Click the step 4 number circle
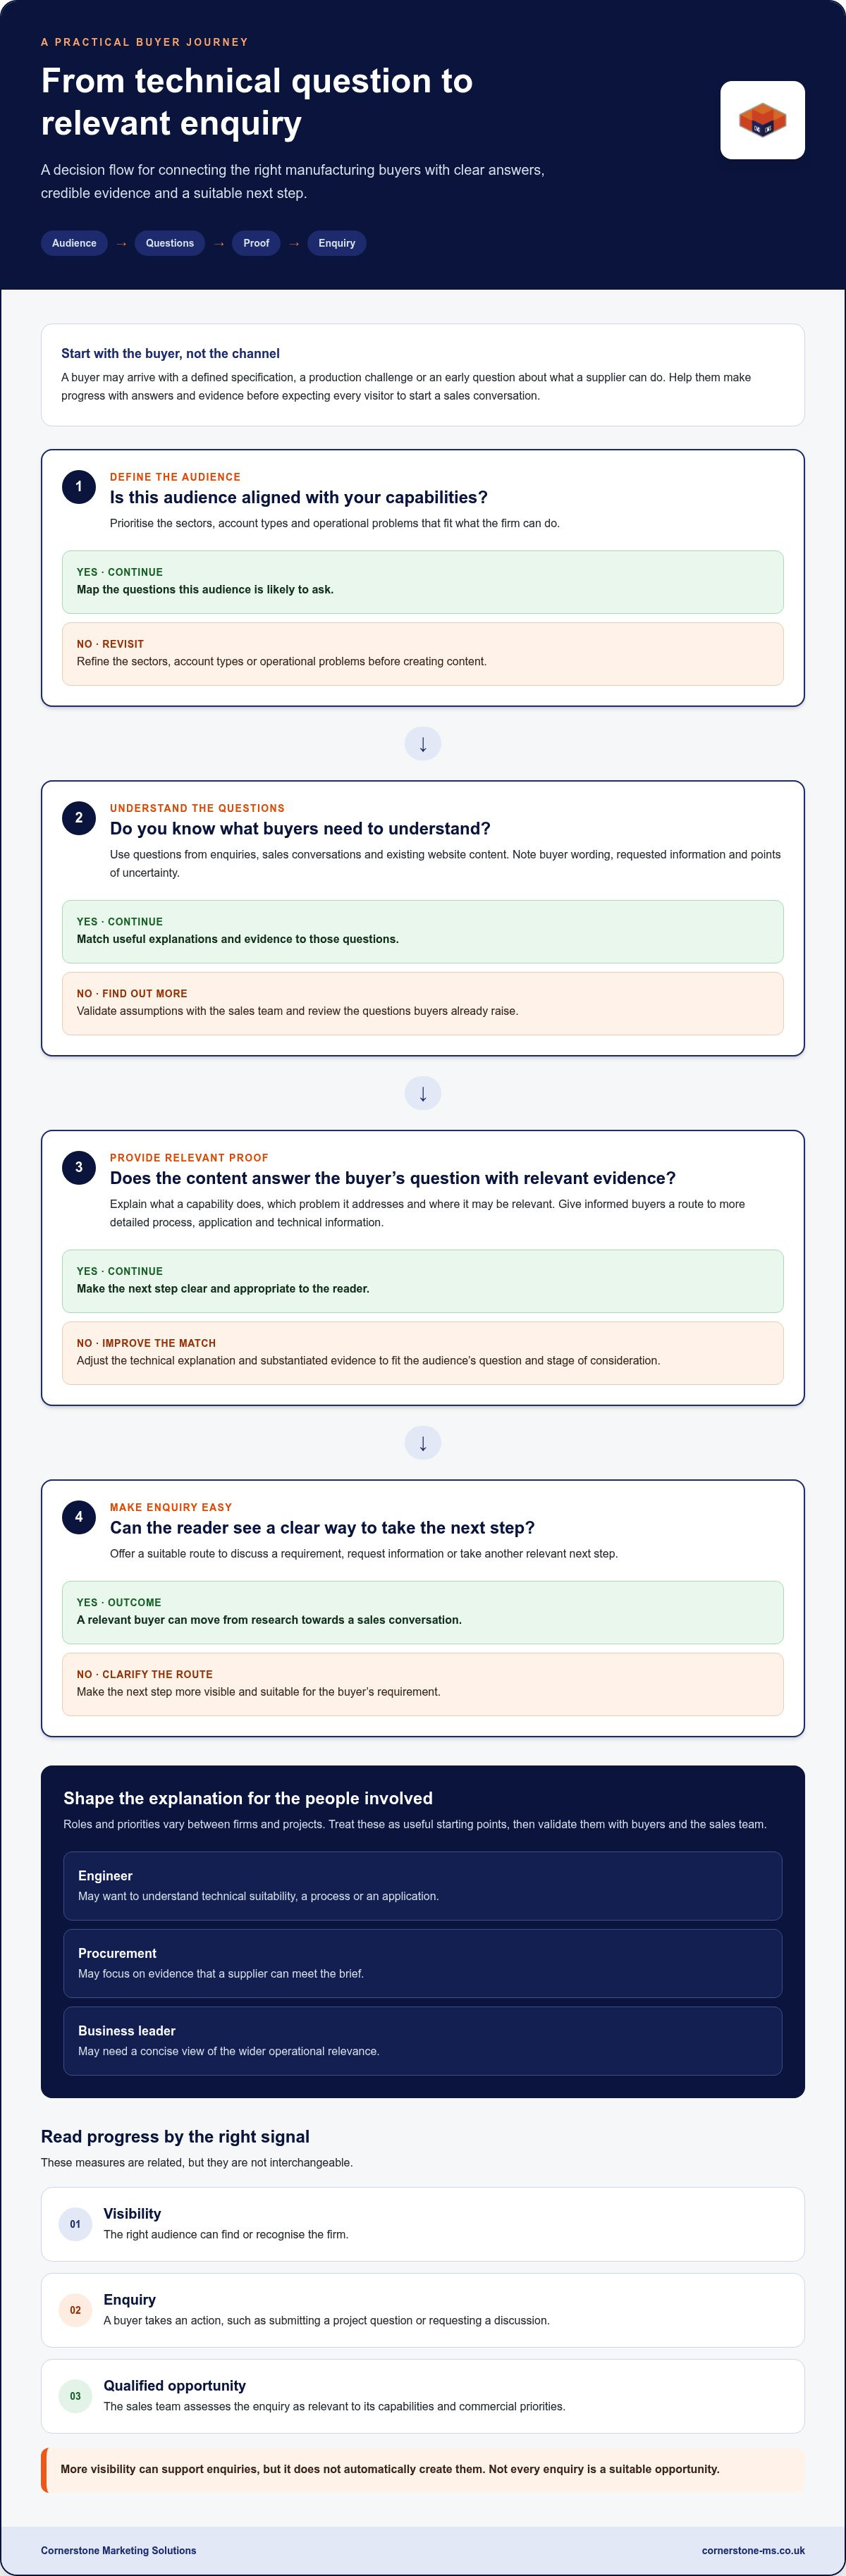The height and width of the screenshot is (2576, 846). click(x=79, y=1517)
